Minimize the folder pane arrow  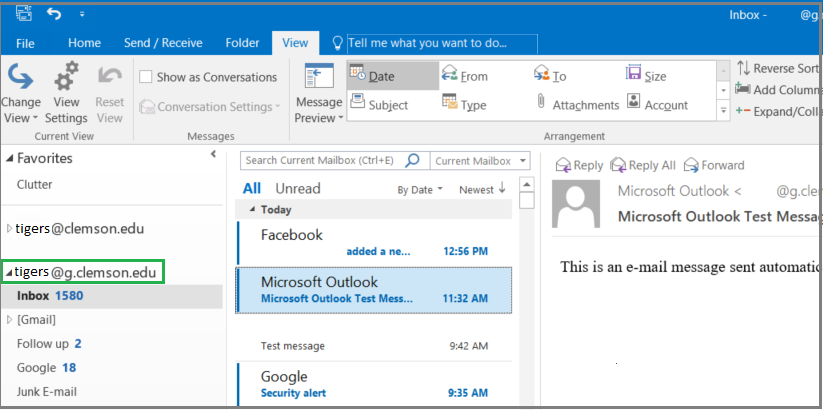click(x=213, y=154)
